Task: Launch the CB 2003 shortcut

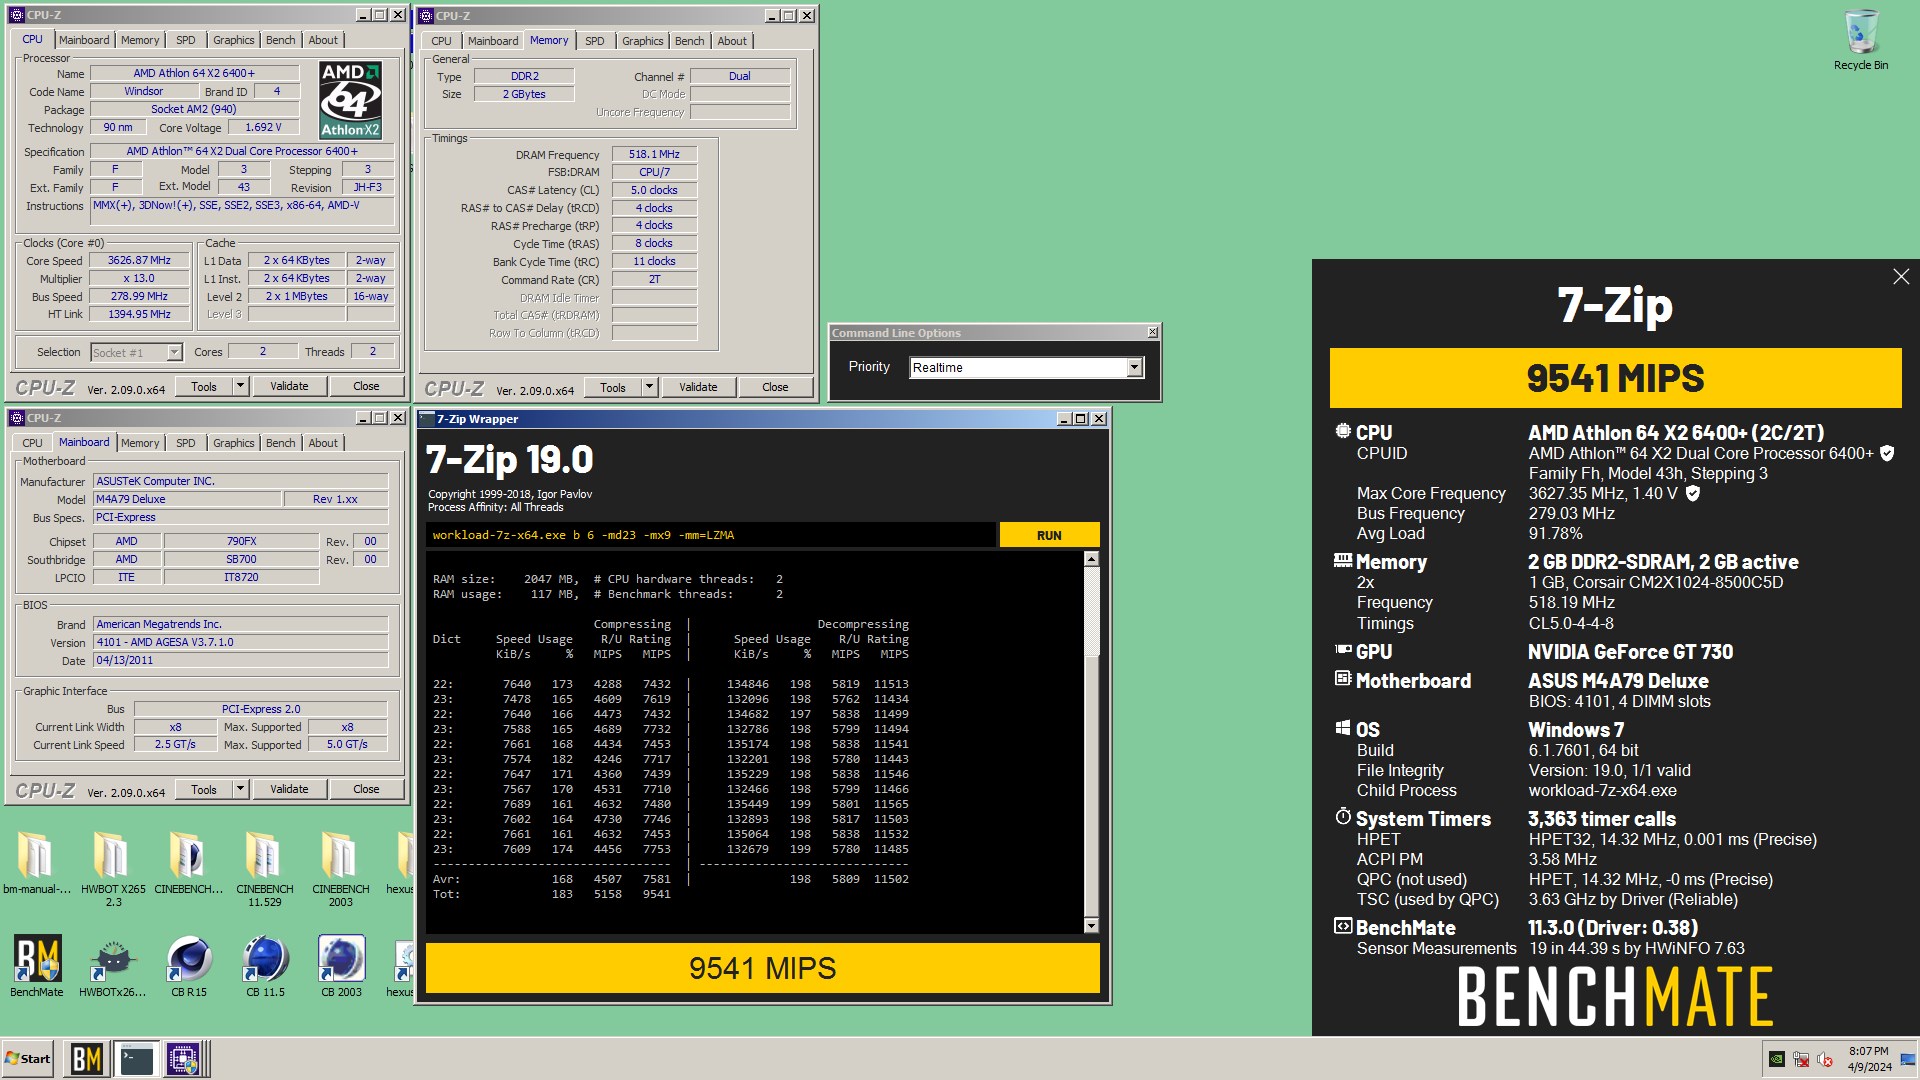Action: 341,966
